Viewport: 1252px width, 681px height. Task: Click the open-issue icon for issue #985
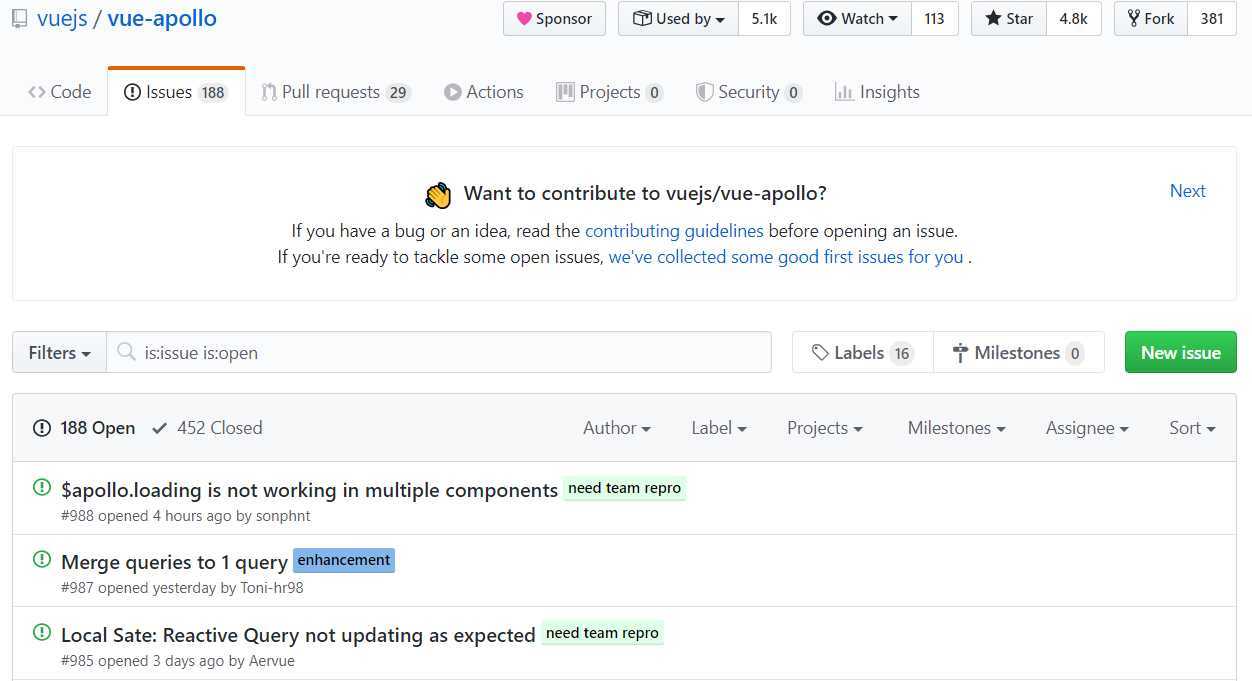tap(42, 632)
